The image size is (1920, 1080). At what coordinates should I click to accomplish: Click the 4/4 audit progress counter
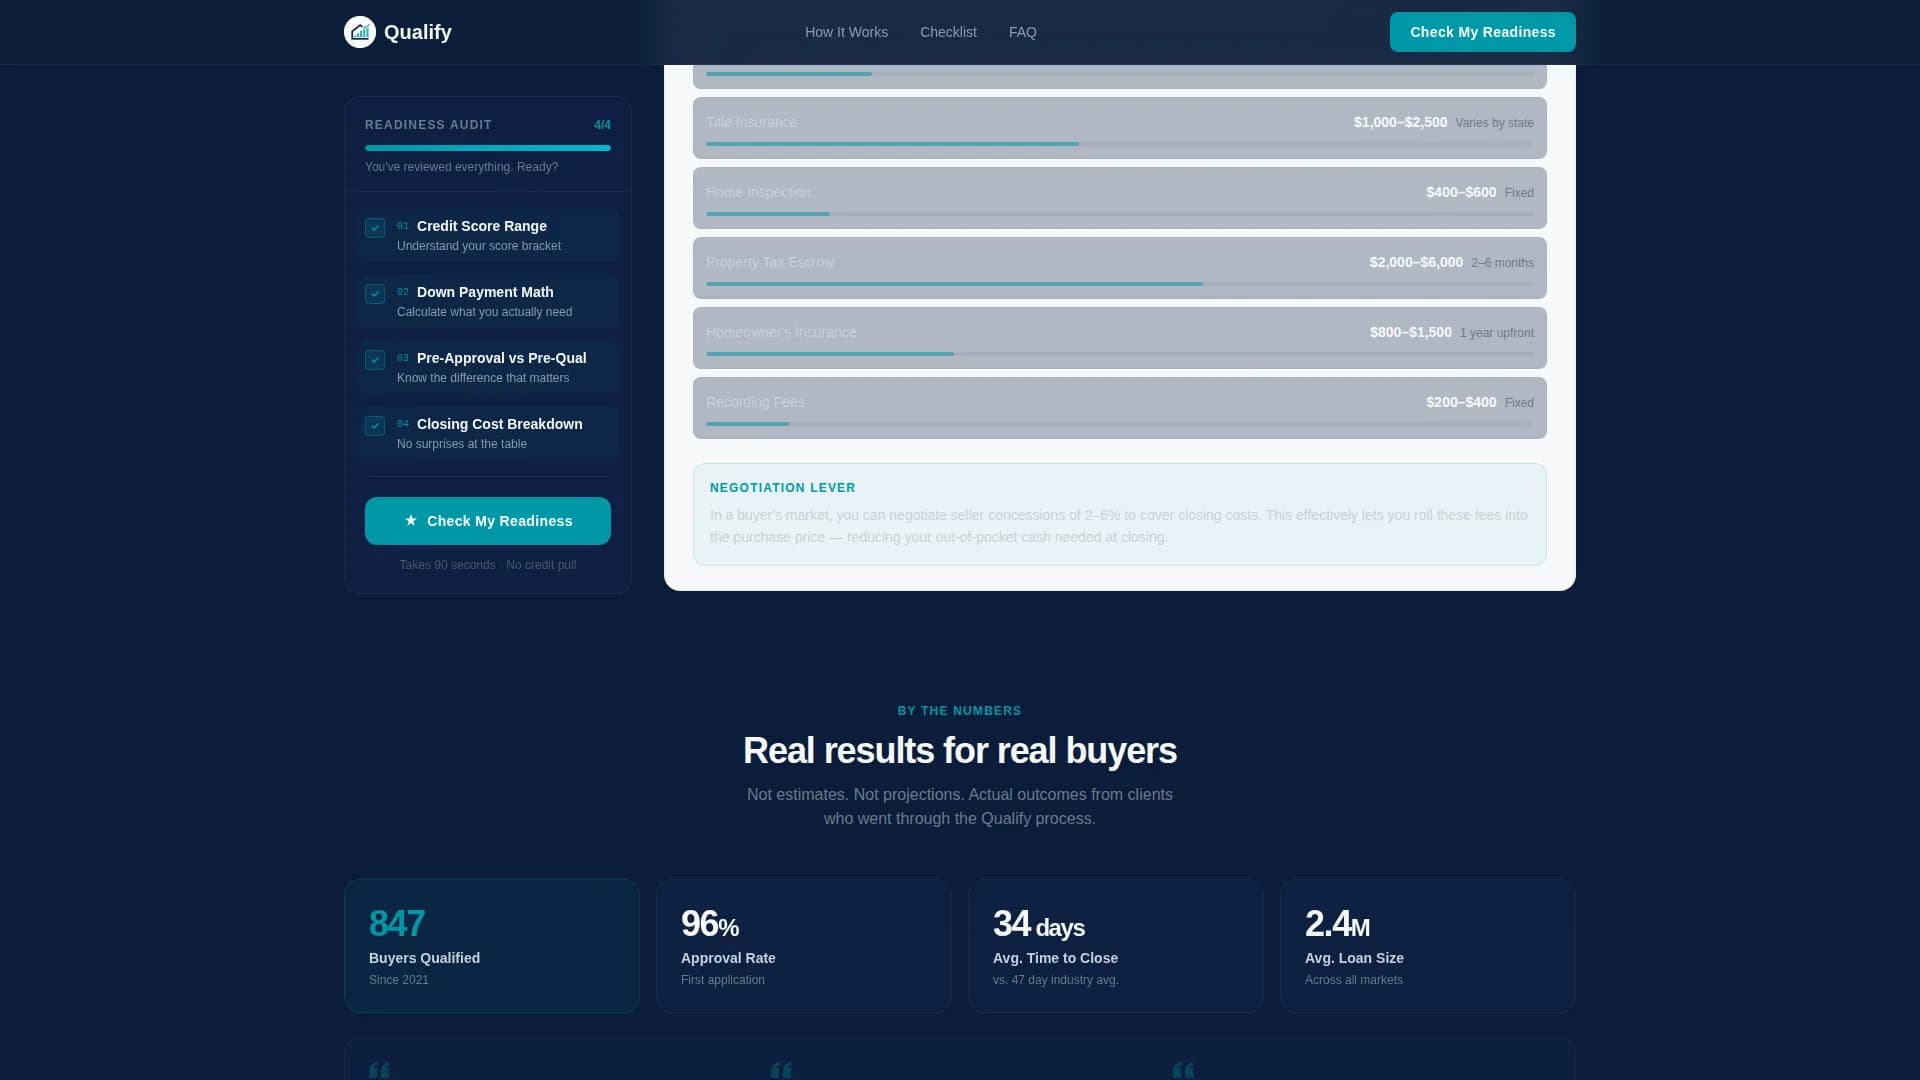coord(602,125)
